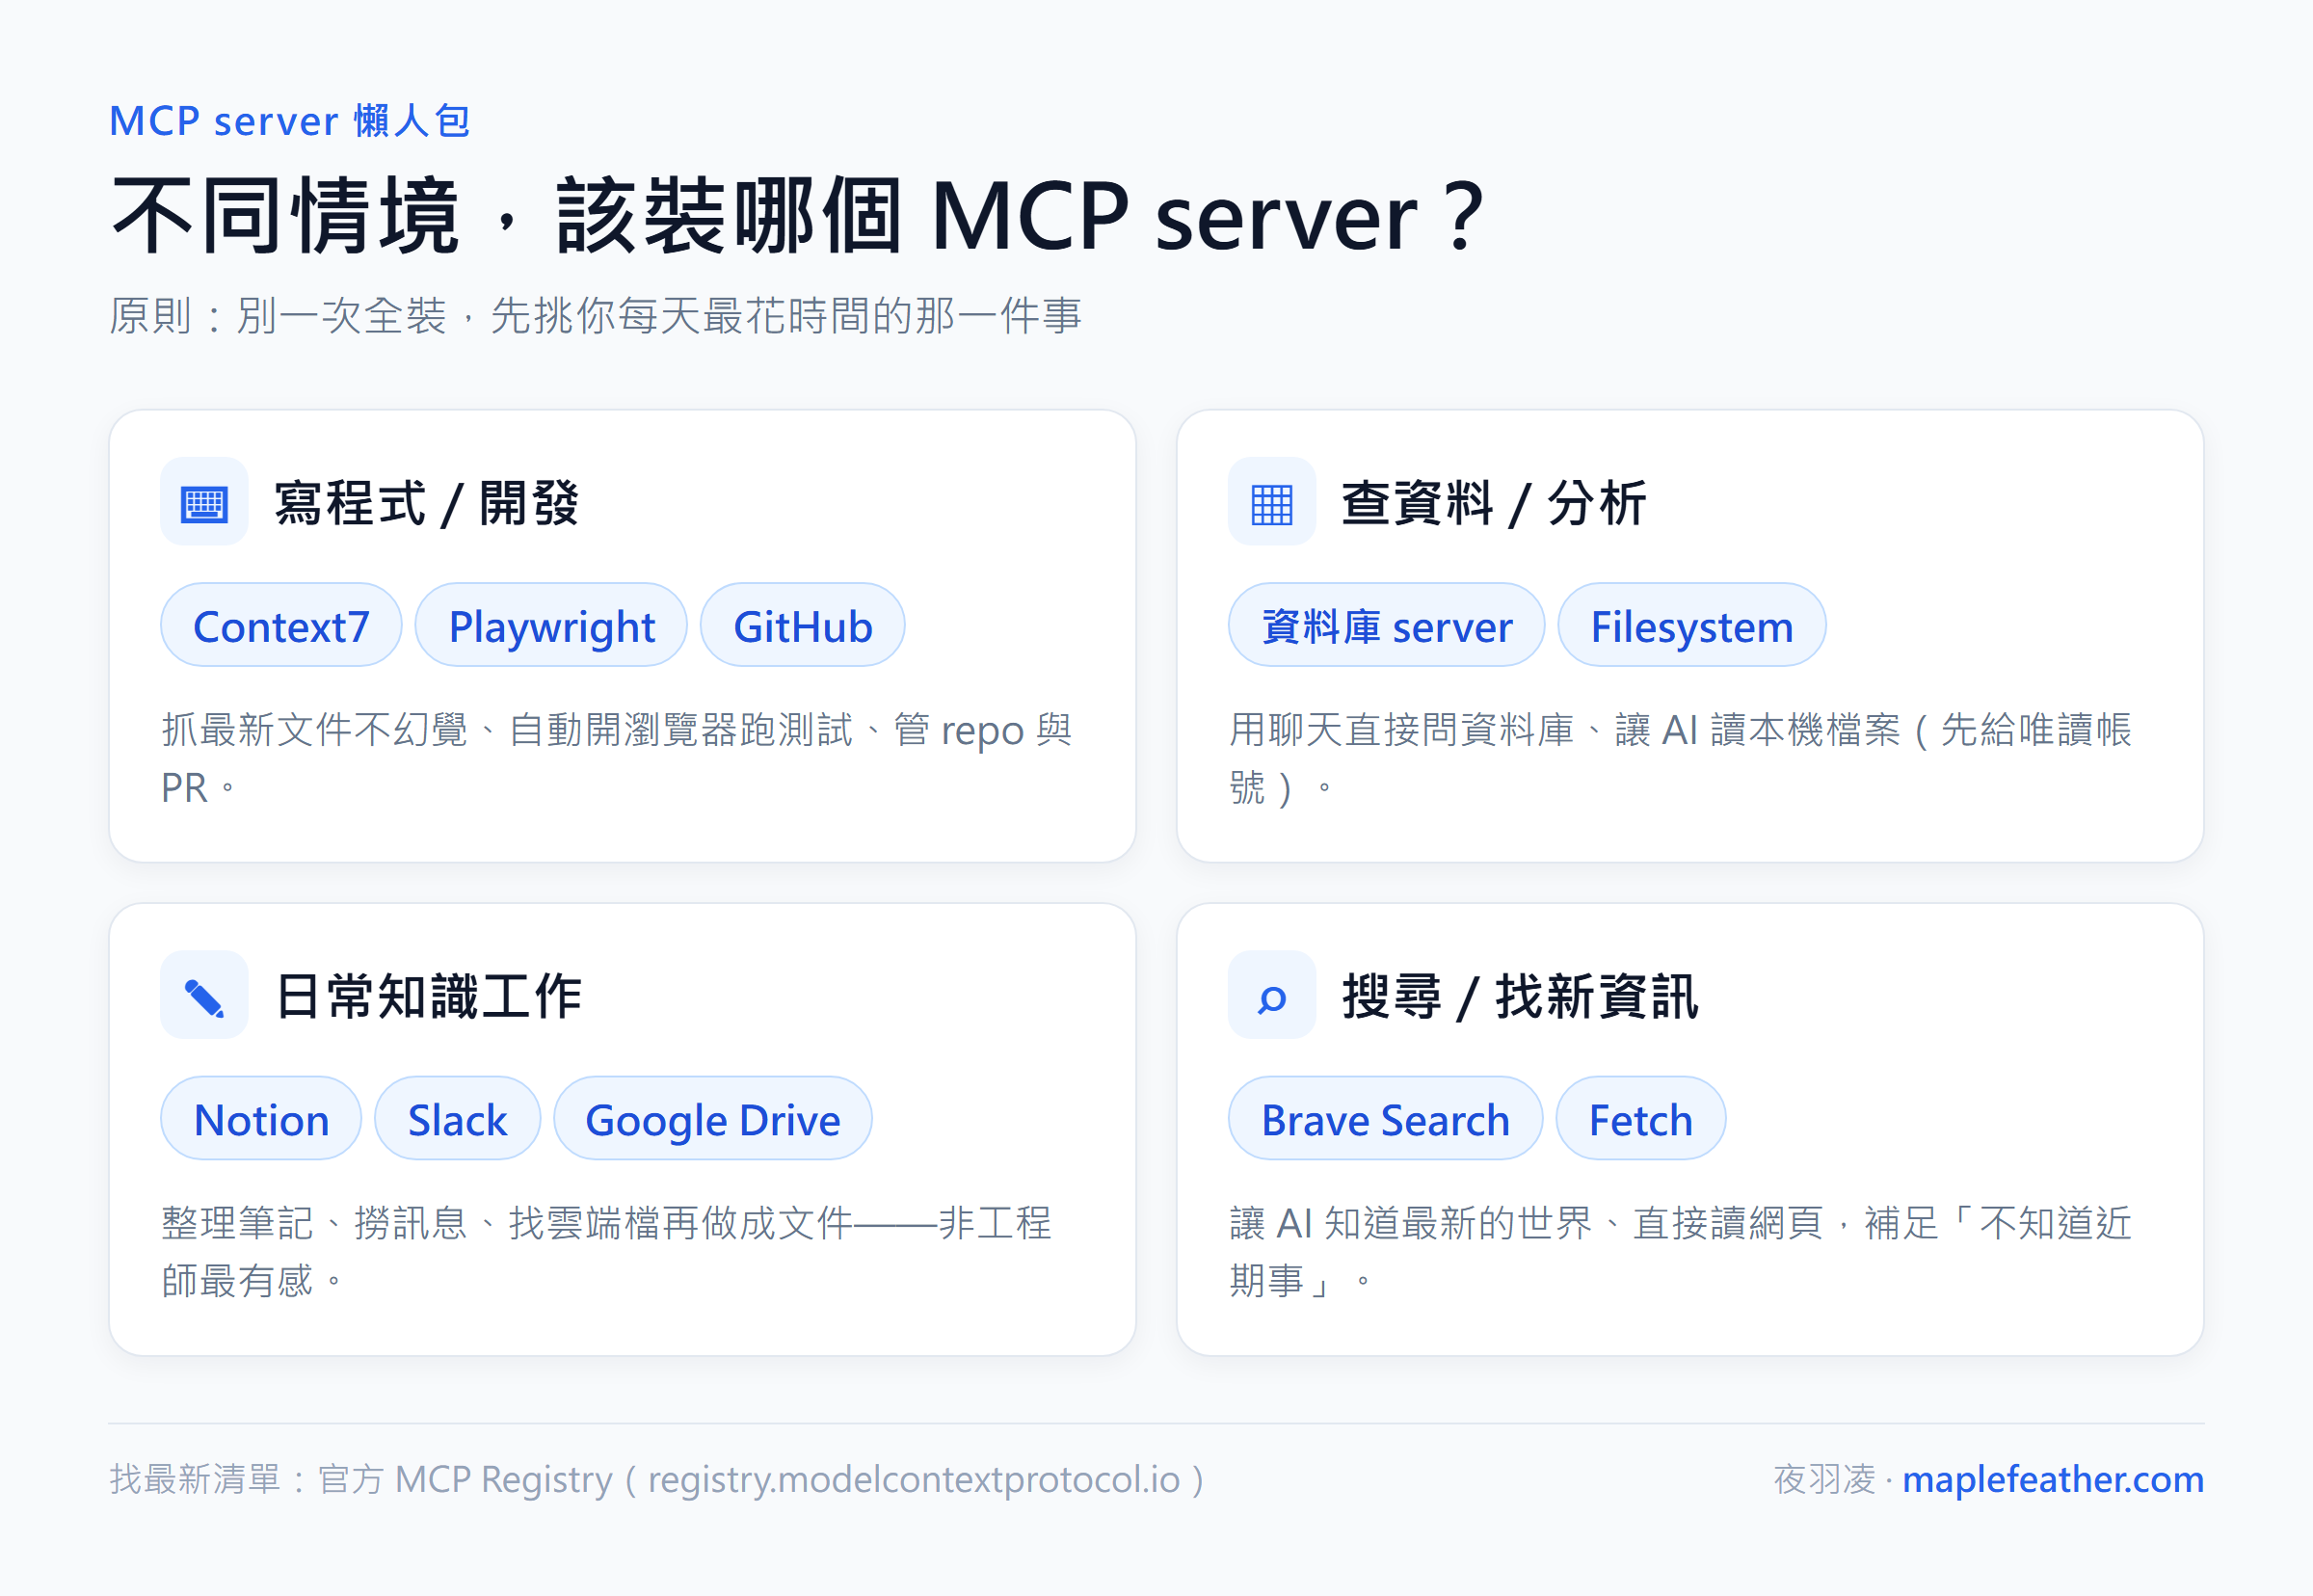2313x1596 pixels.
Task: Click the Fetch tag
Action: click(1640, 1118)
